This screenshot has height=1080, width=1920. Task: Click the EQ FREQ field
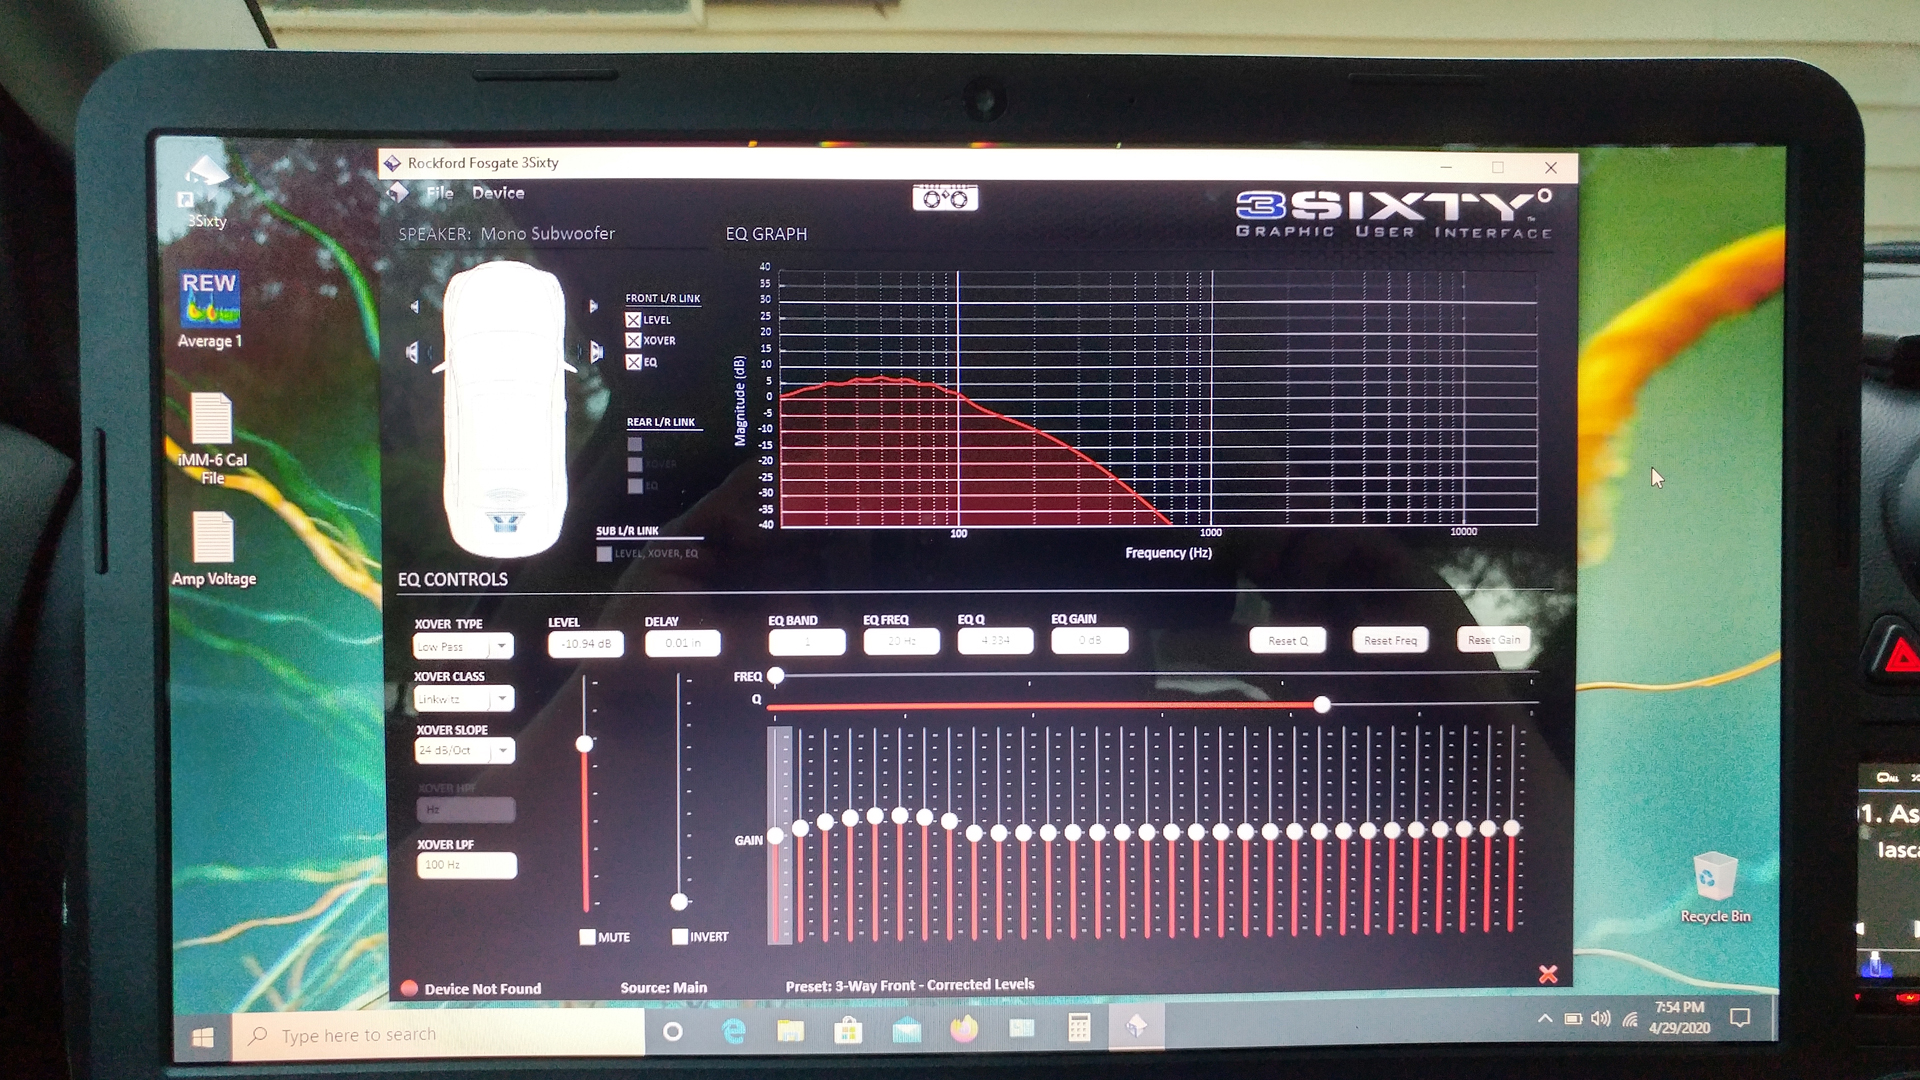coord(901,641)
